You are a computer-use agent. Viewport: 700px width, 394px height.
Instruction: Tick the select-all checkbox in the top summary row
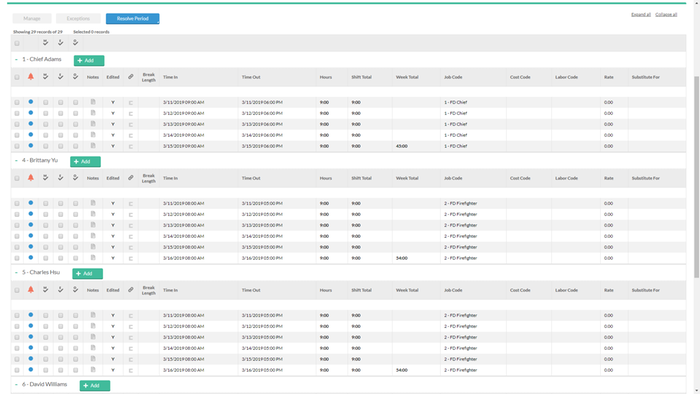17,43
